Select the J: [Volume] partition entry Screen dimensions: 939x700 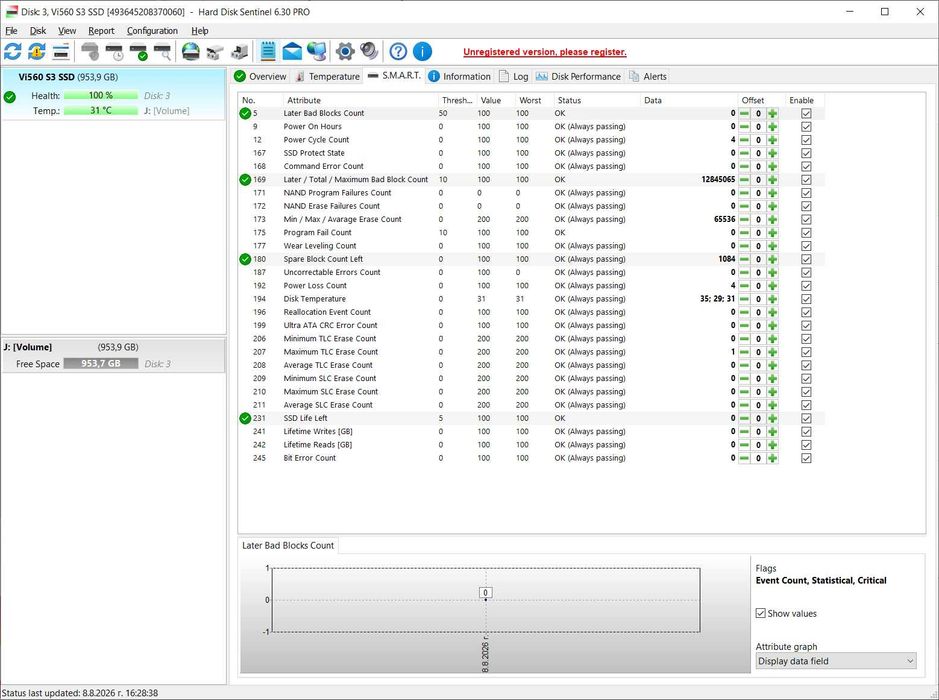(114, 355)
